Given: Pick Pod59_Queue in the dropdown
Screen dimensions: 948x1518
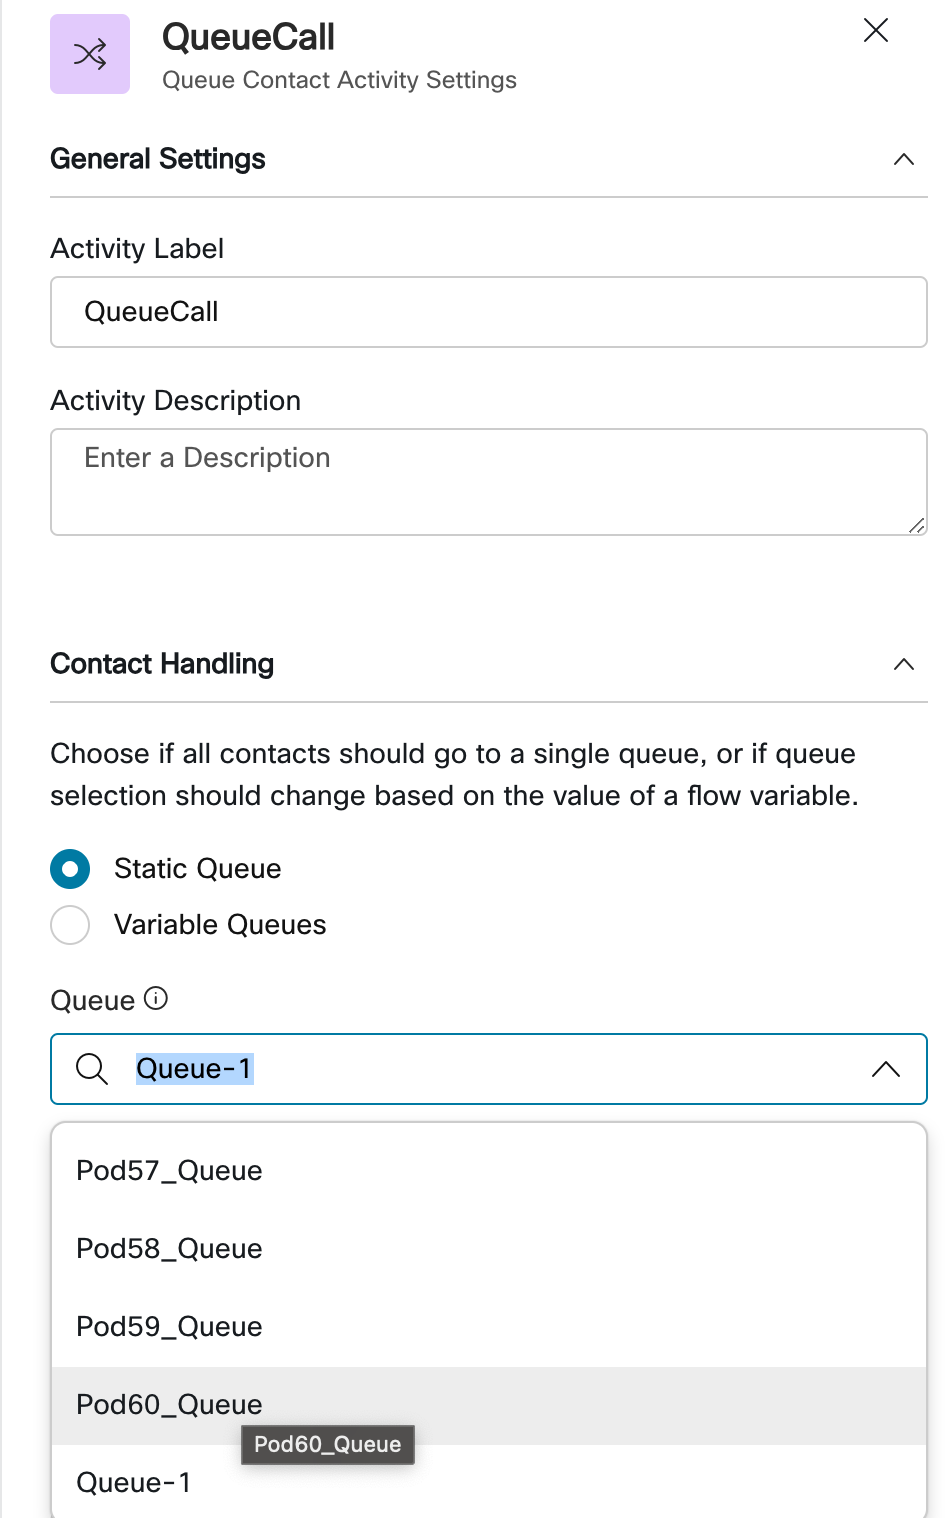Looking at the screenshot, I should point(169,1327).
